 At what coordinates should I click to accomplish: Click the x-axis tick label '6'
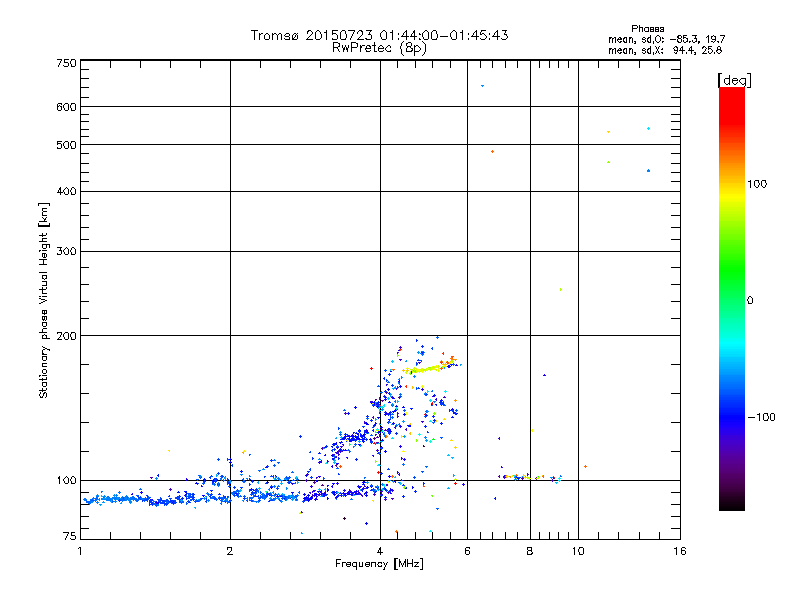click(467, 551)
